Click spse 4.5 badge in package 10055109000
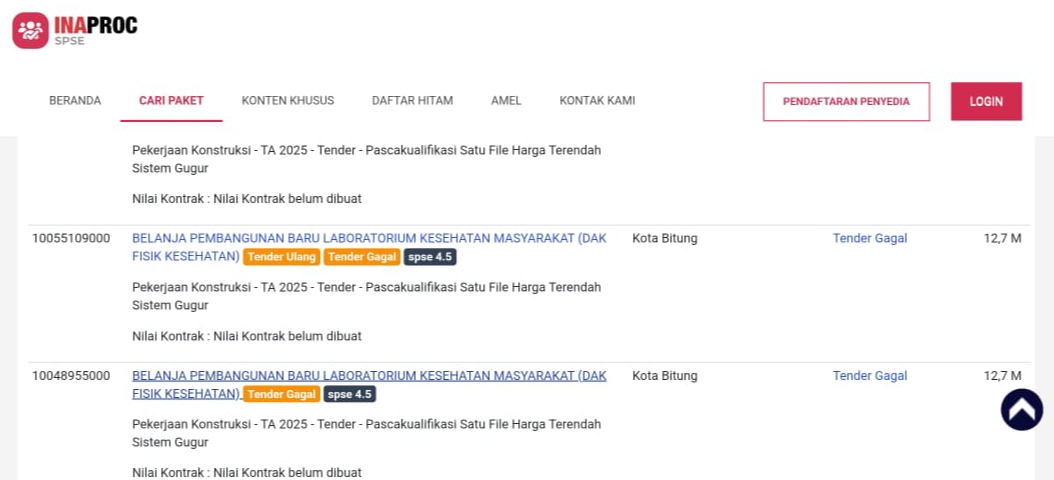Image resolution: width=1054 pixels, height=480 pixels. tap(430, 257)
